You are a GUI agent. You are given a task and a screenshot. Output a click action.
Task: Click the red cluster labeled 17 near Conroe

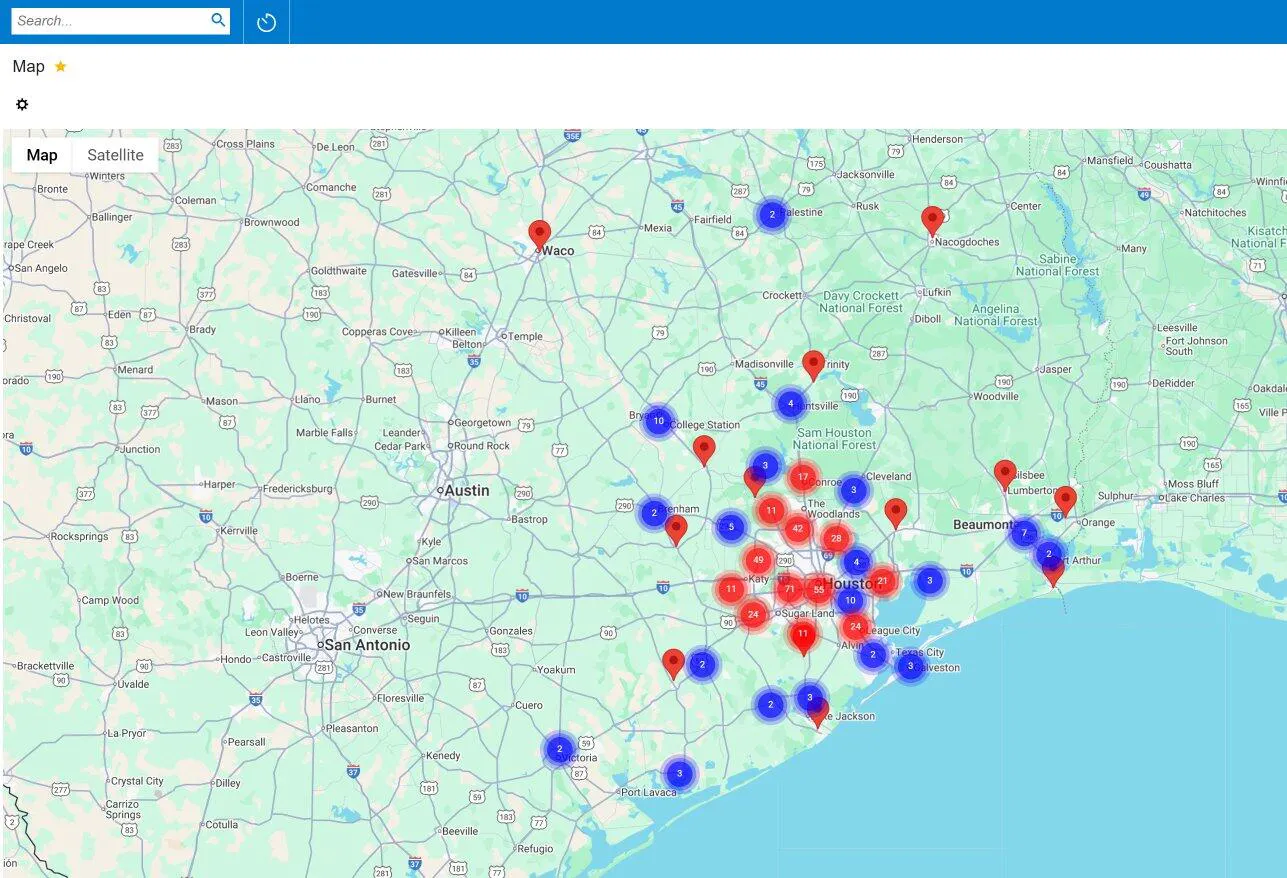(x=802, y=477)
